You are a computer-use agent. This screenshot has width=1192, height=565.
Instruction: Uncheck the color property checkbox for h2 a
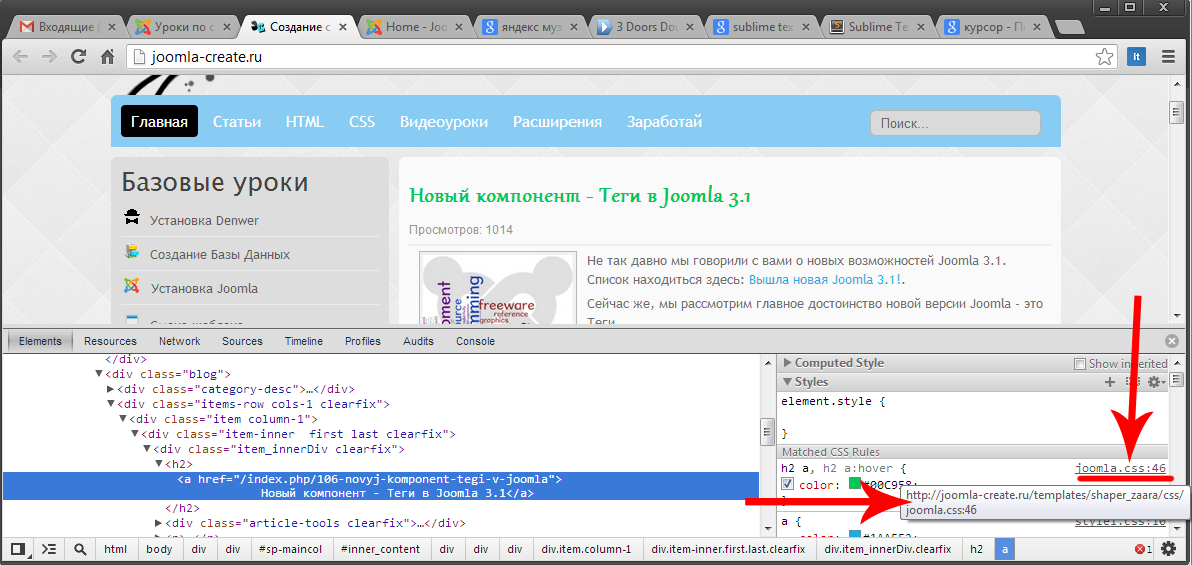[788, 485]
